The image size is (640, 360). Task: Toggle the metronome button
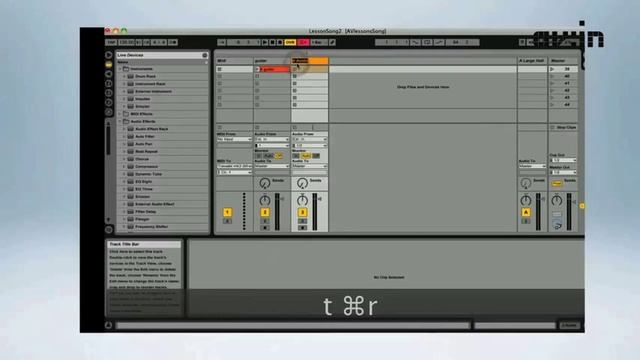point(173,42)
